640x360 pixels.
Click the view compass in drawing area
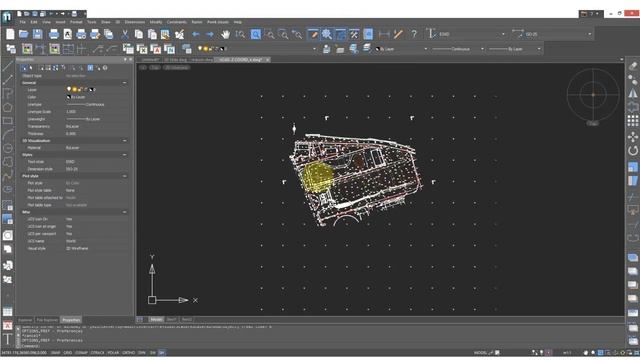point(593,95)
